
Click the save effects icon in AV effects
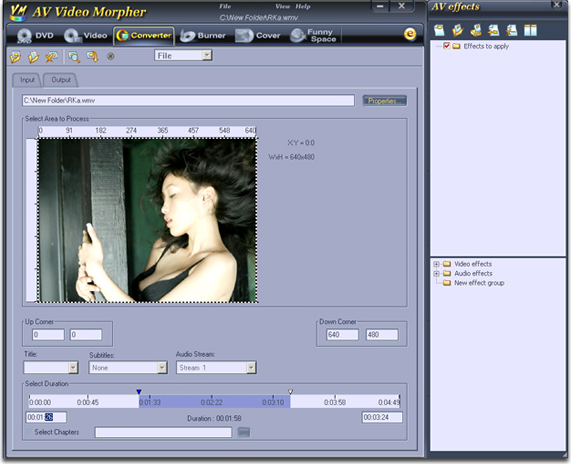[476, 30]
